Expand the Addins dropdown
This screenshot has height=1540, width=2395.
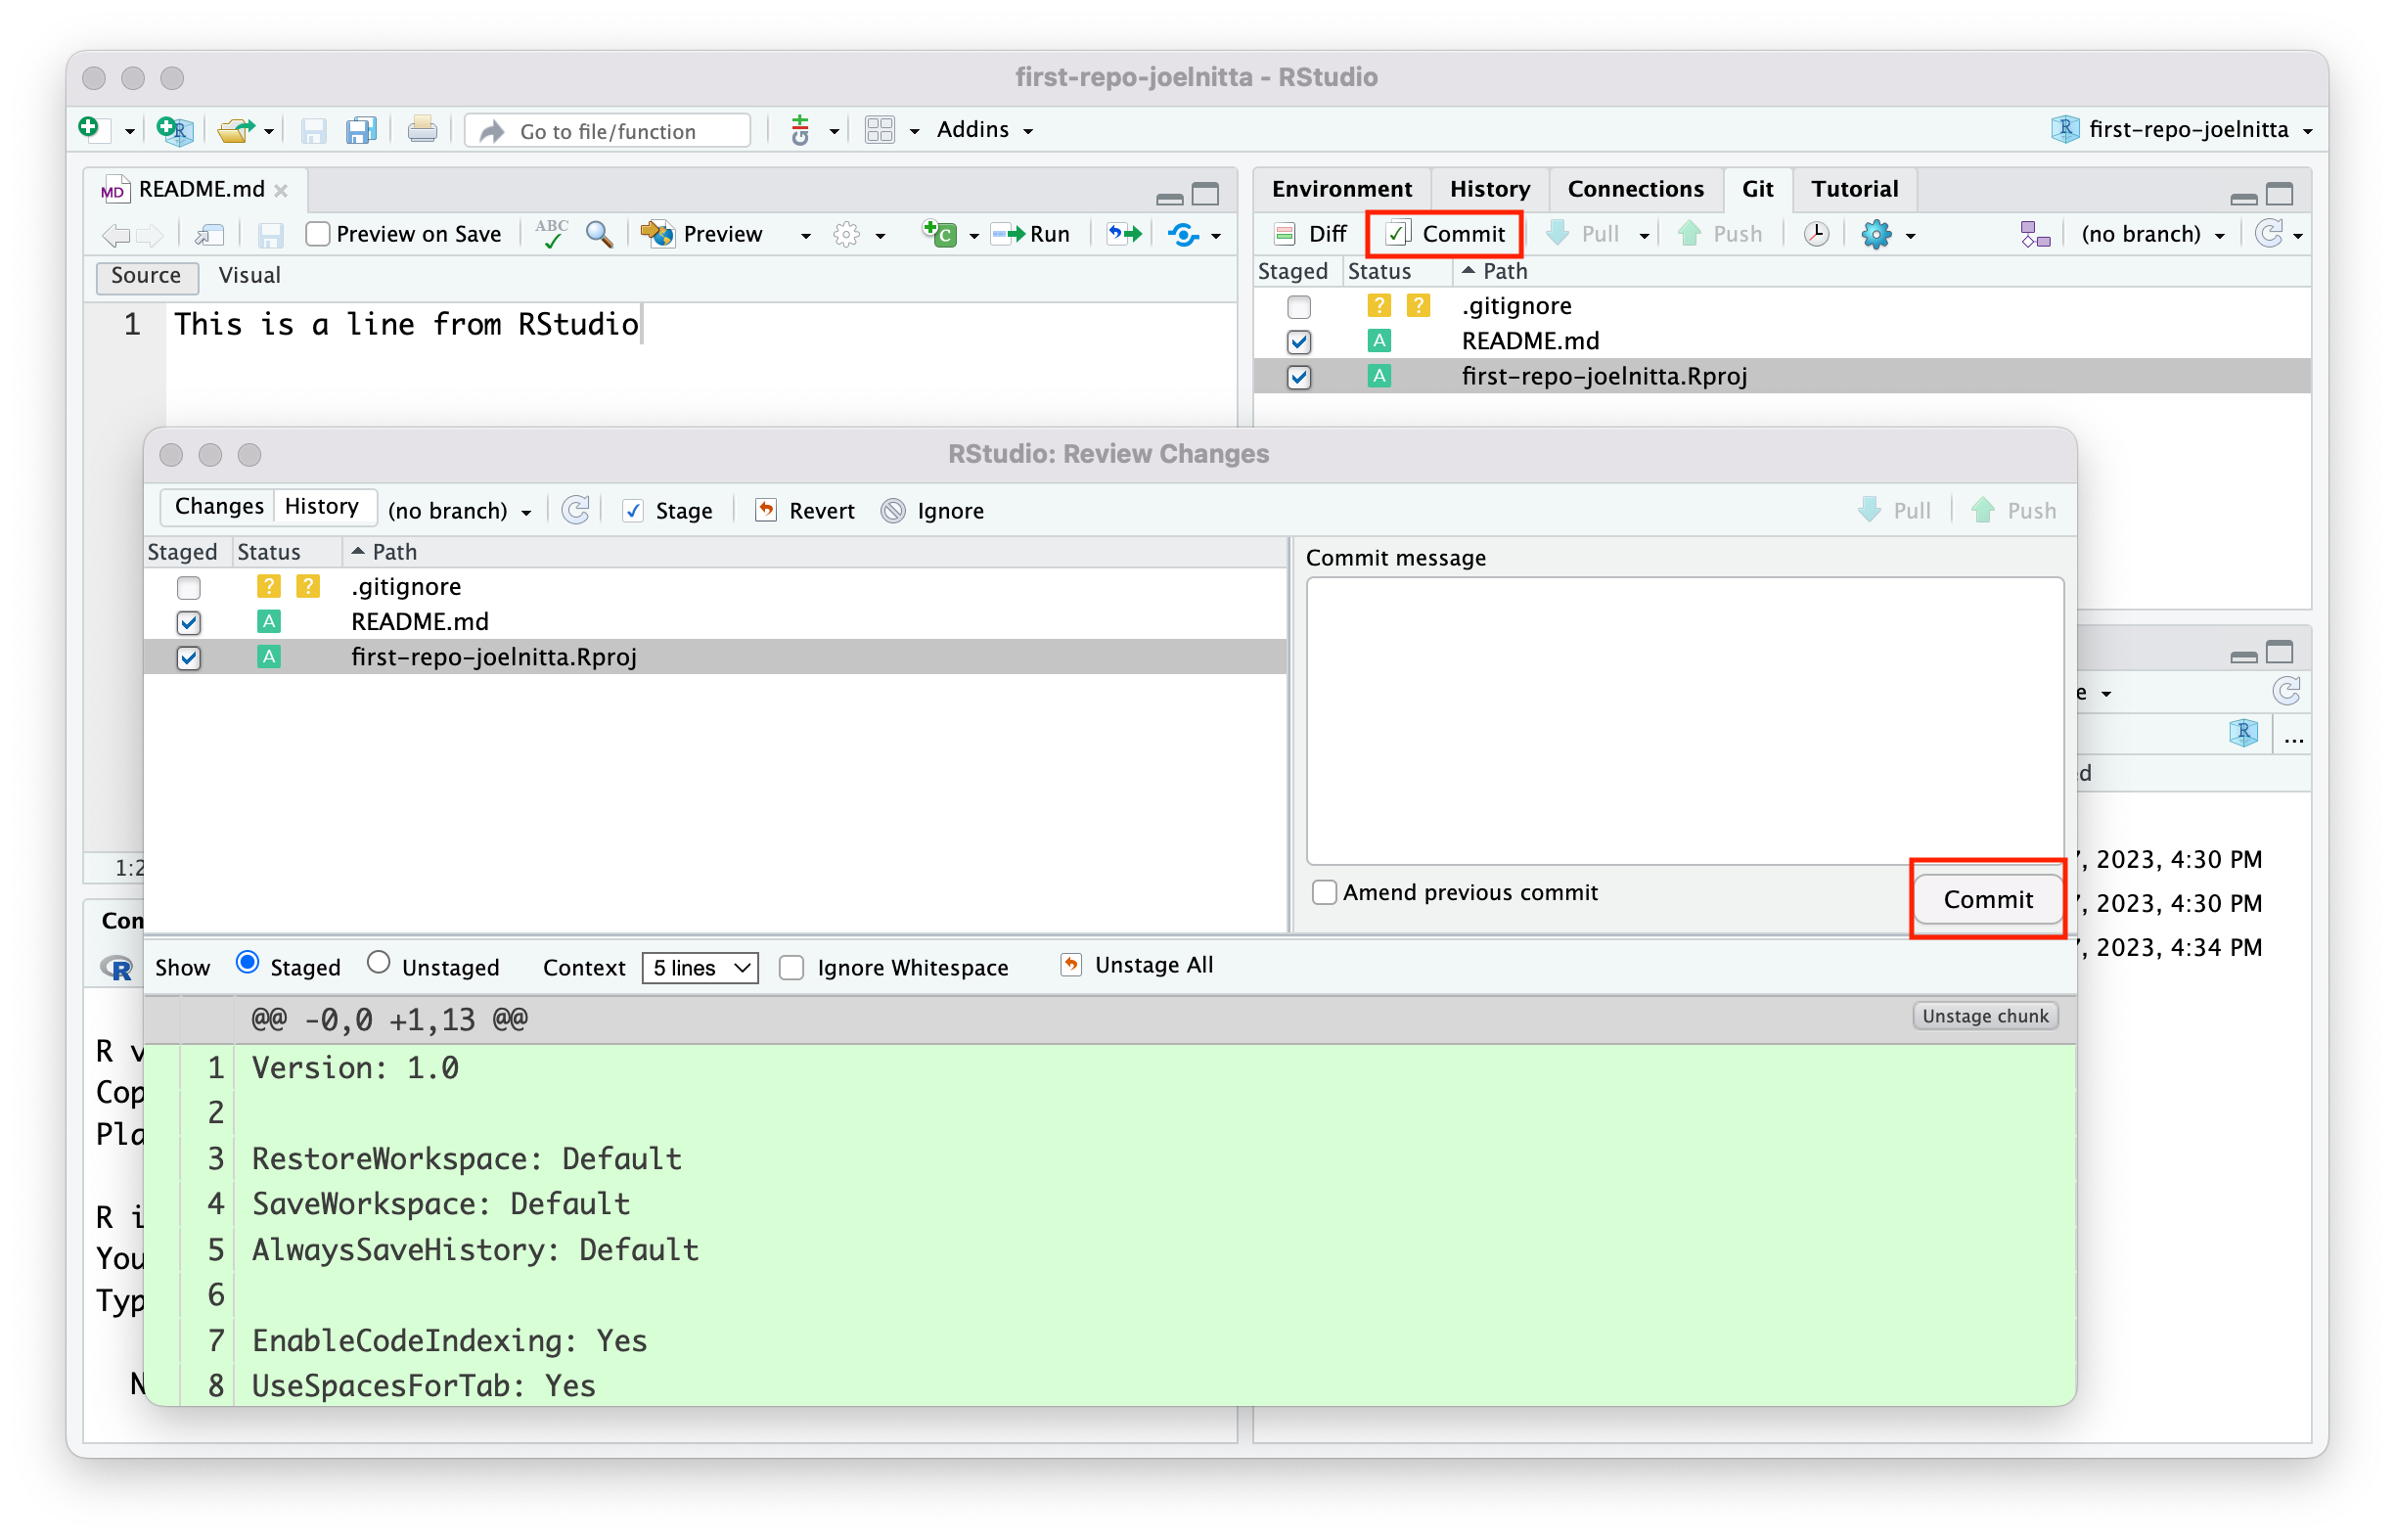pos(984,130)
